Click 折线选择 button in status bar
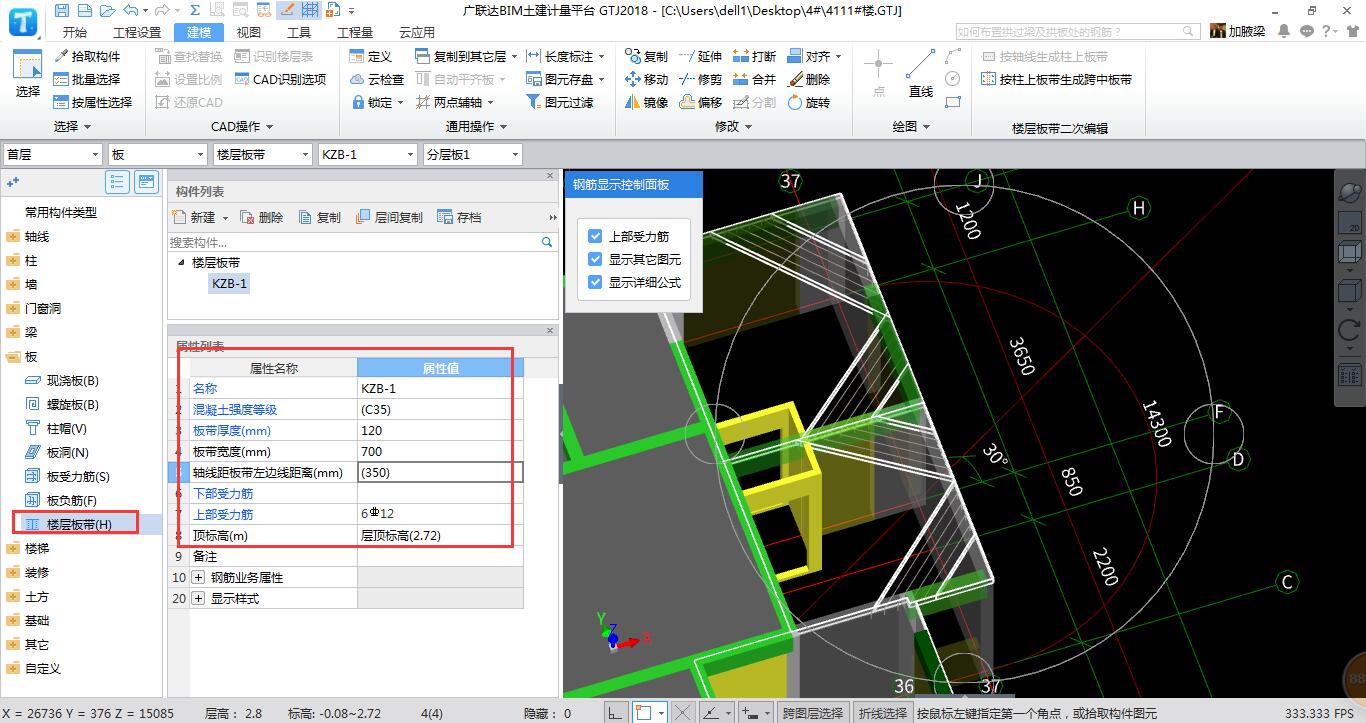Viewport: 1366px width, 723px height. point(882,713)
